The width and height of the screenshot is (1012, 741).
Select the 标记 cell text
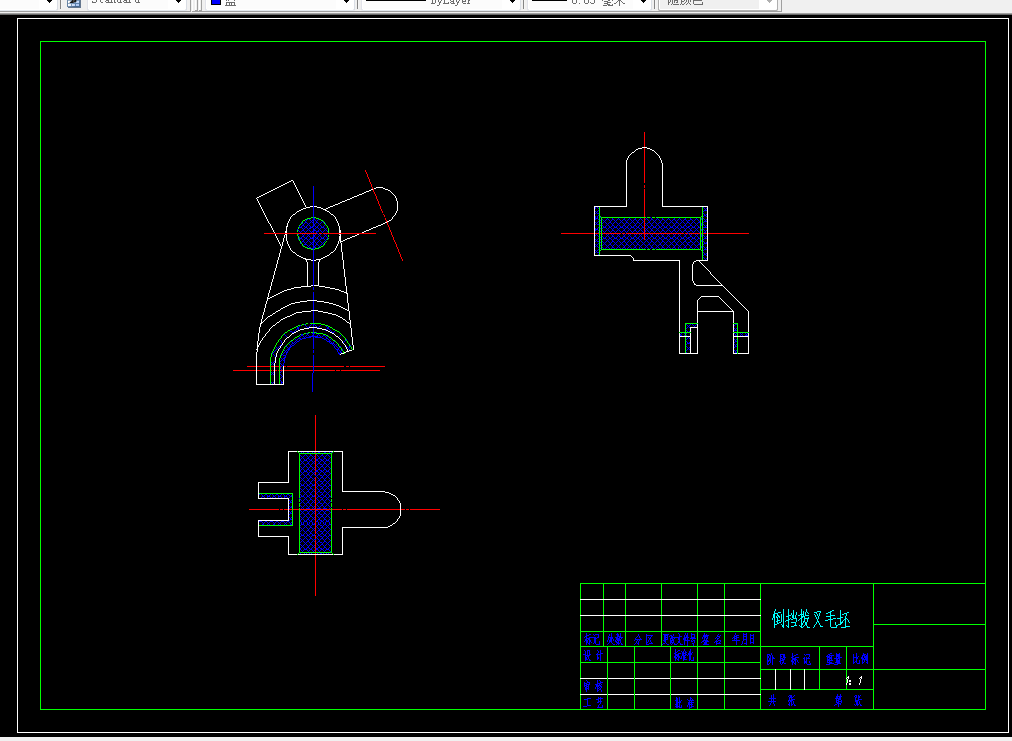click(592, 640)
